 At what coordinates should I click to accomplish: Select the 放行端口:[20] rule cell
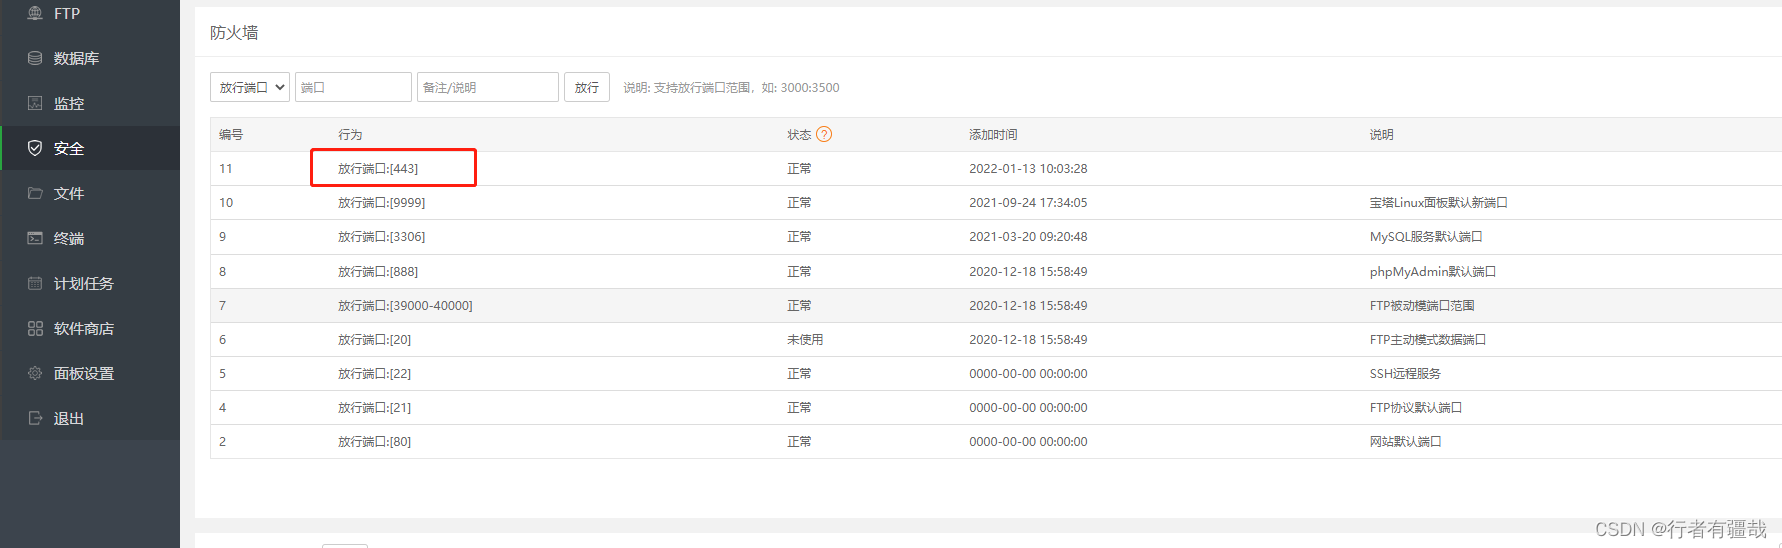(374, 339)
